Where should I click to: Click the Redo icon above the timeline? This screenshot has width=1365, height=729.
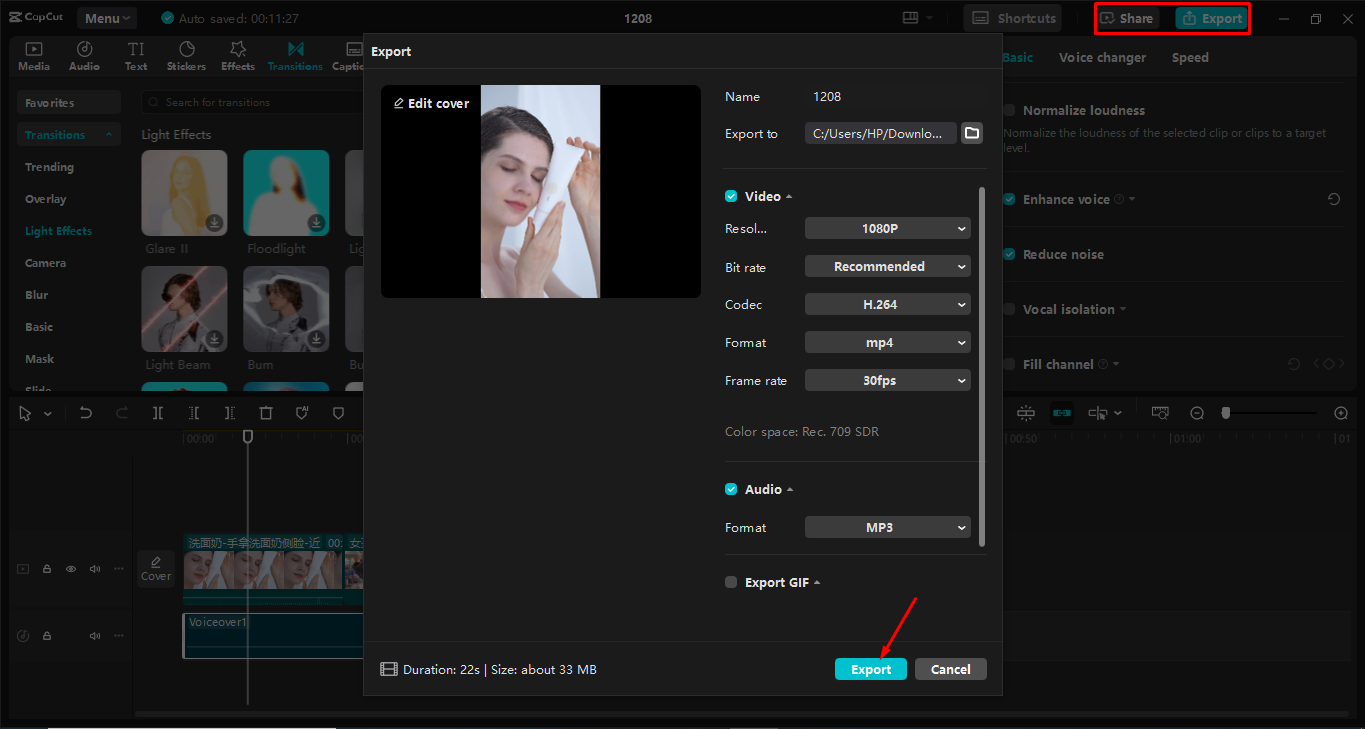121,412
